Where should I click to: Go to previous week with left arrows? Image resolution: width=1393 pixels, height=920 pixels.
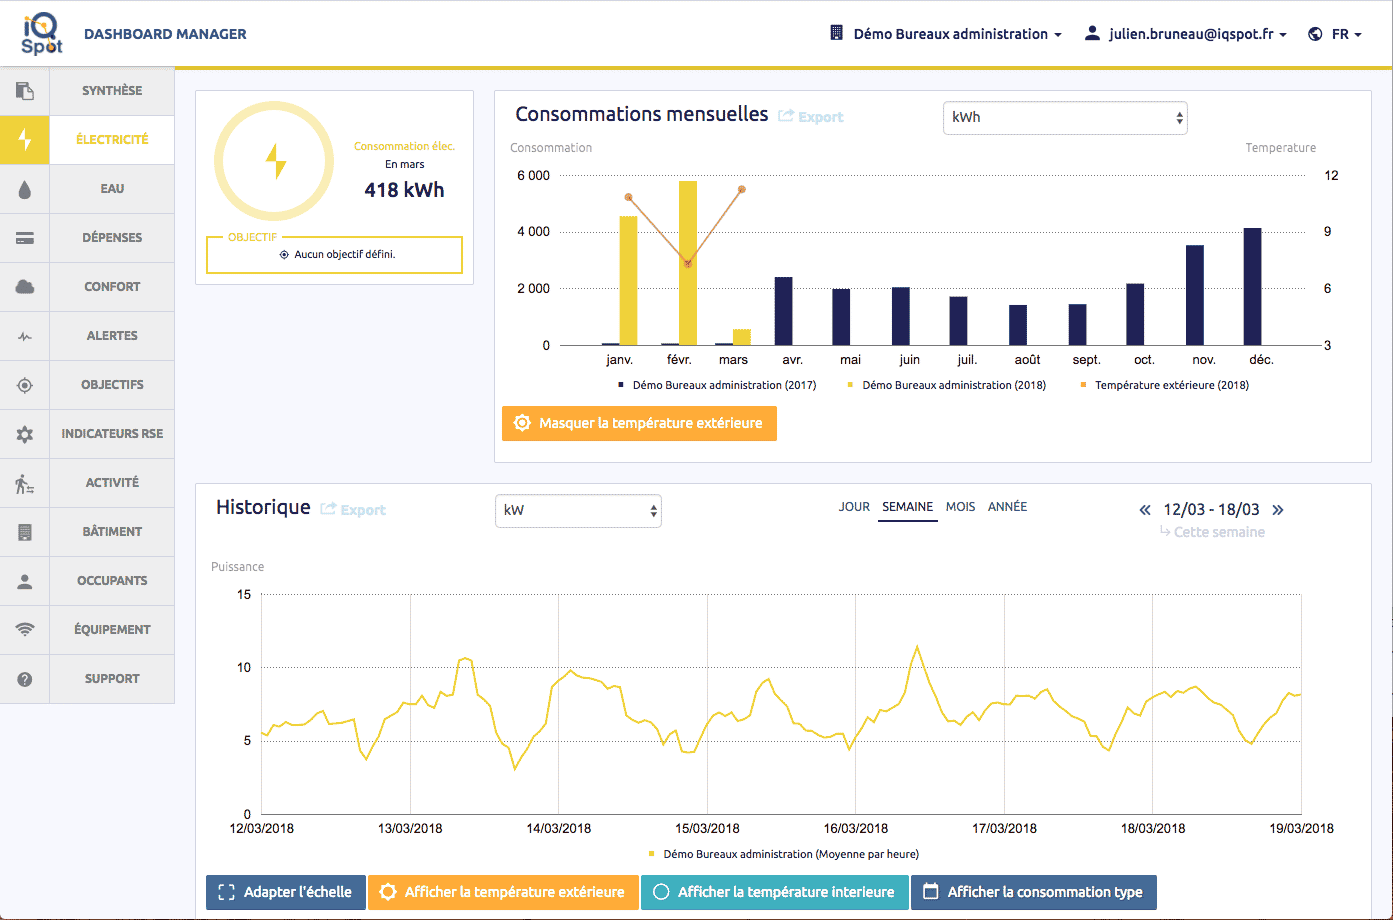pyautogui.click(x=1145, y=510)
